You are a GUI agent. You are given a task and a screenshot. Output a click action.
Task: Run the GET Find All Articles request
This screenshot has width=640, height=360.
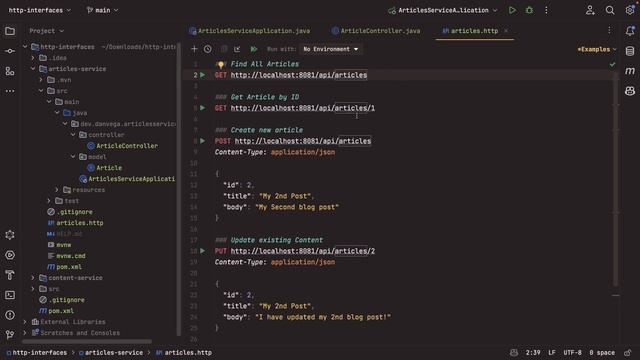[x=202, y=75]
